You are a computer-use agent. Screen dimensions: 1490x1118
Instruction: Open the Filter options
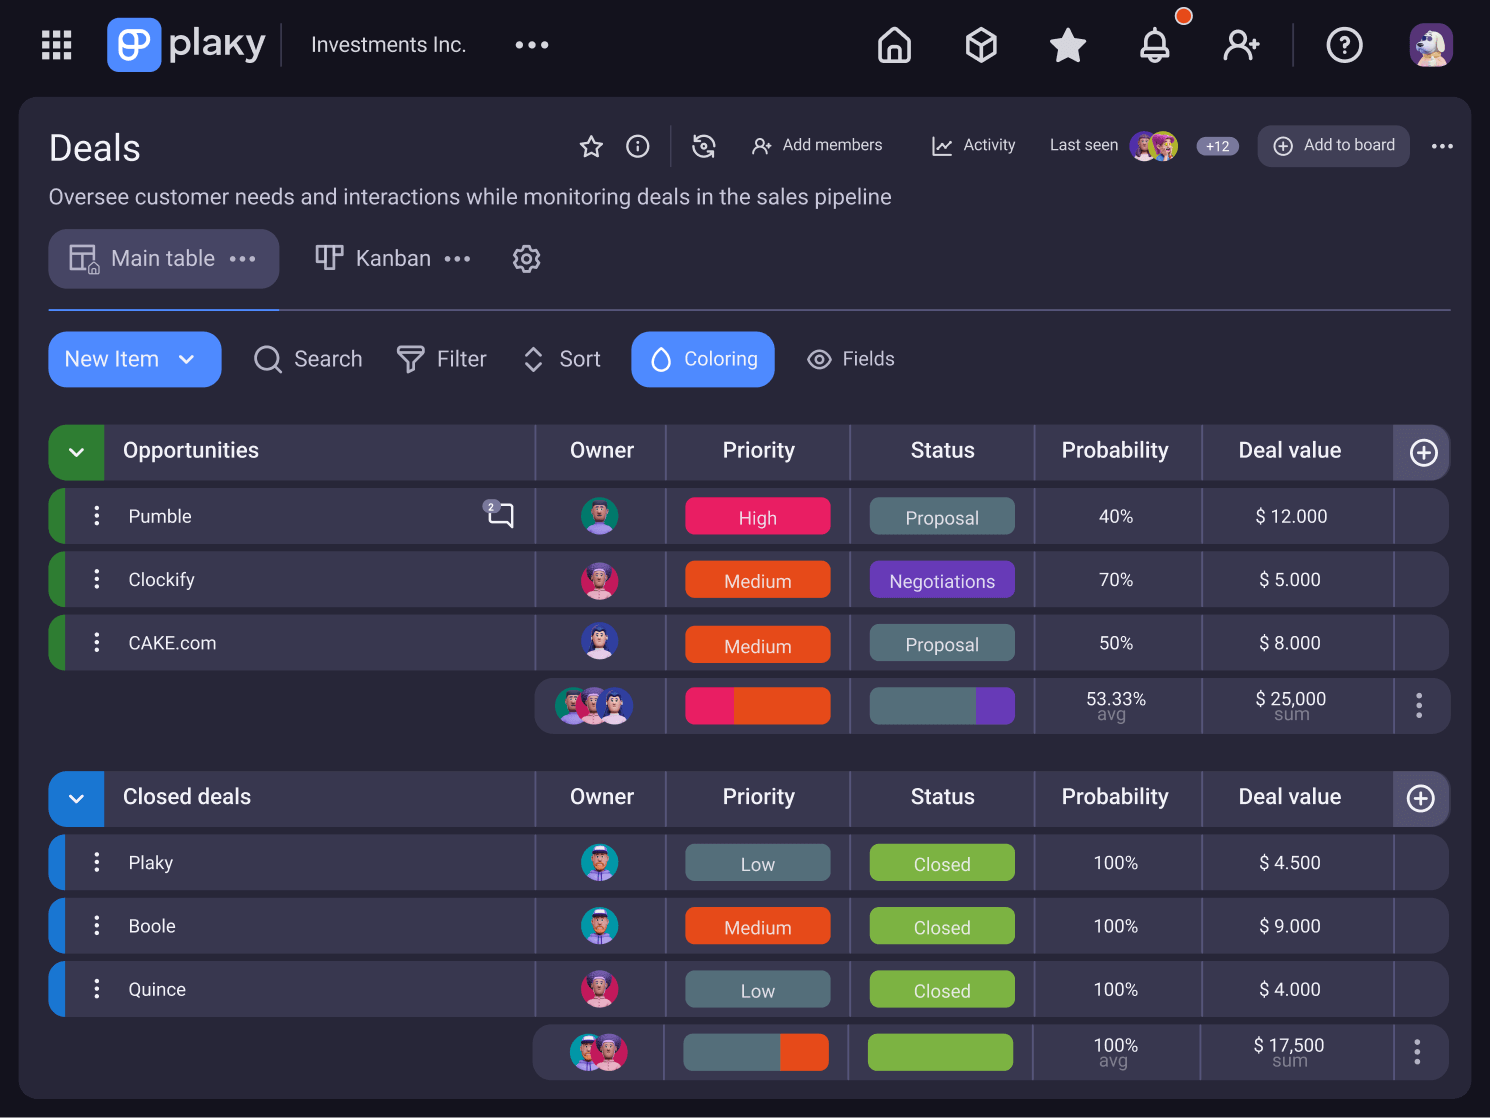click(x=441, y=359)
